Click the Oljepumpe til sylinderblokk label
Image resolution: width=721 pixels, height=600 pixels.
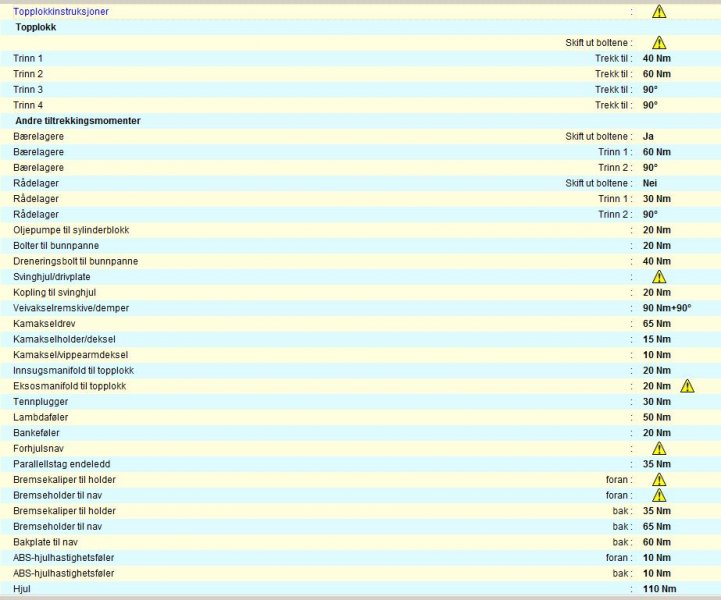coord(71,230)
